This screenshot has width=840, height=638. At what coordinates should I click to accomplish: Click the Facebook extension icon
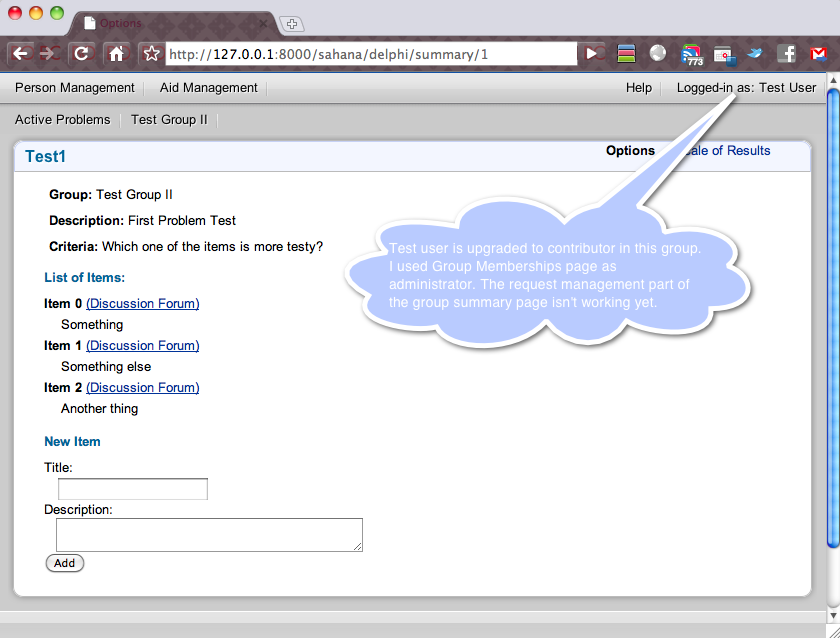tap(788, 54)
